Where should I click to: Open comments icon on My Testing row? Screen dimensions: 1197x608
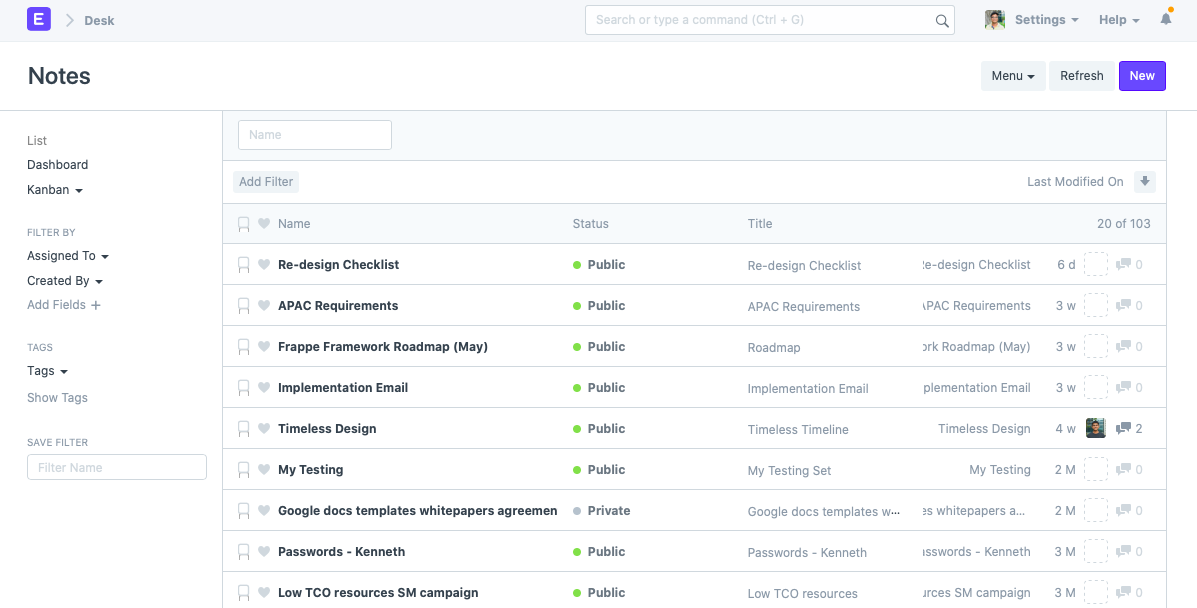tap(1123, 470)
